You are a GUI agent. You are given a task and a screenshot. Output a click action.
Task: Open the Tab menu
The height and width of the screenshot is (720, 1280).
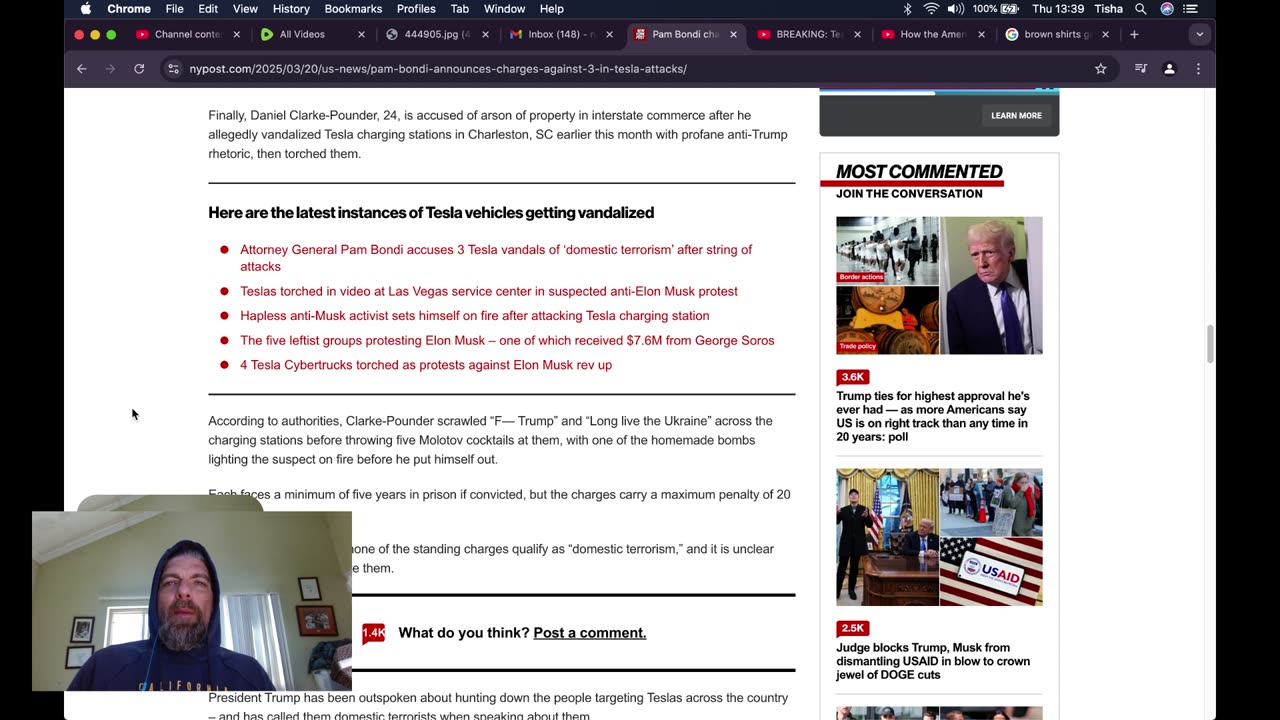(459, 9)
